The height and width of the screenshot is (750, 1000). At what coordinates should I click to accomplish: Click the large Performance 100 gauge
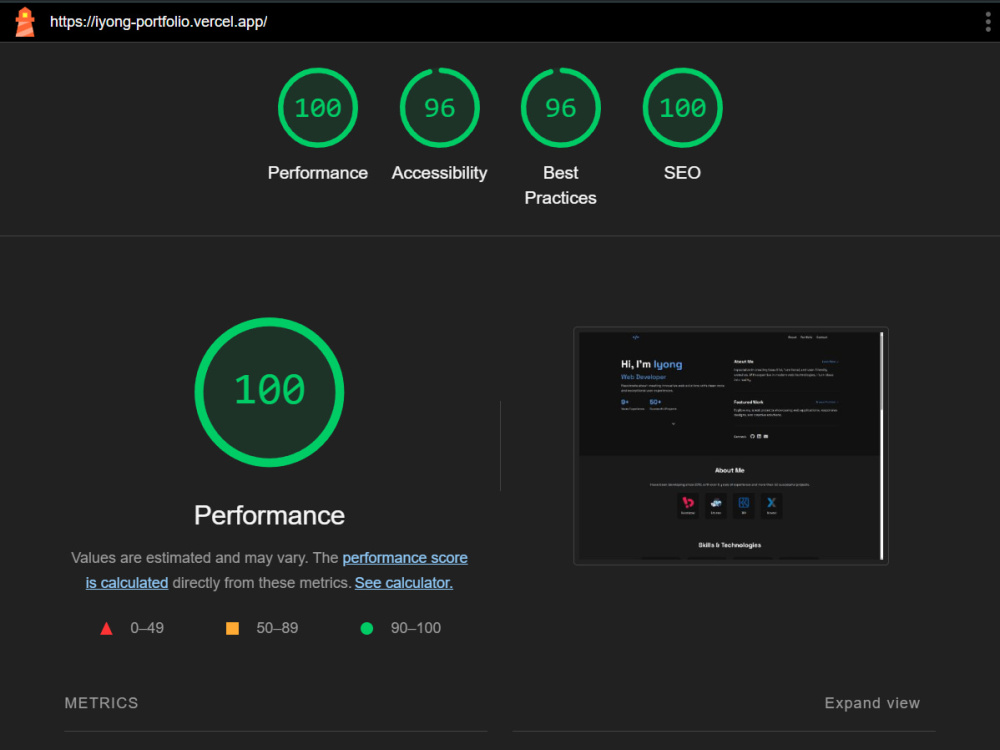point(269,392)
